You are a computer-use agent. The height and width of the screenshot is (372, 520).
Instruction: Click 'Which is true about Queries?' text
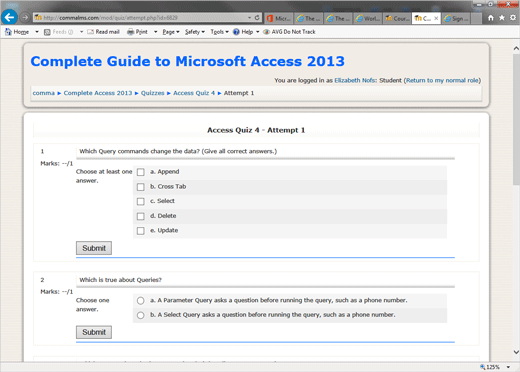click(x=120, y=280)
